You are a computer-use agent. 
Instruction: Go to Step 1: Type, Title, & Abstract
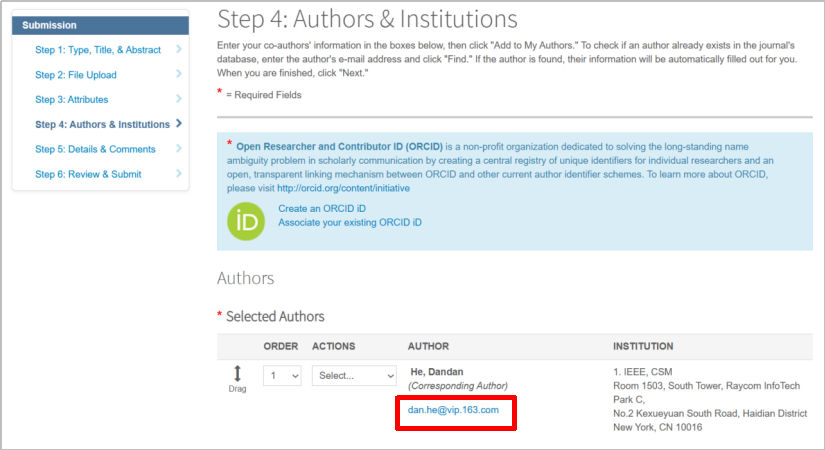point(98,50)
